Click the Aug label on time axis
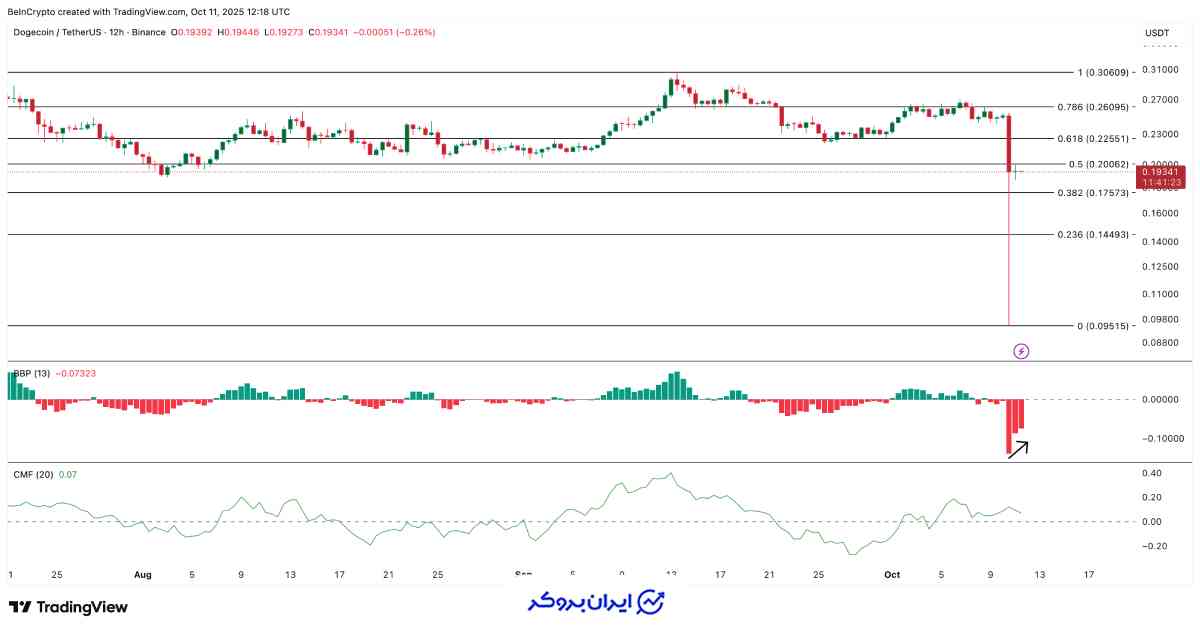 (142, 575)
